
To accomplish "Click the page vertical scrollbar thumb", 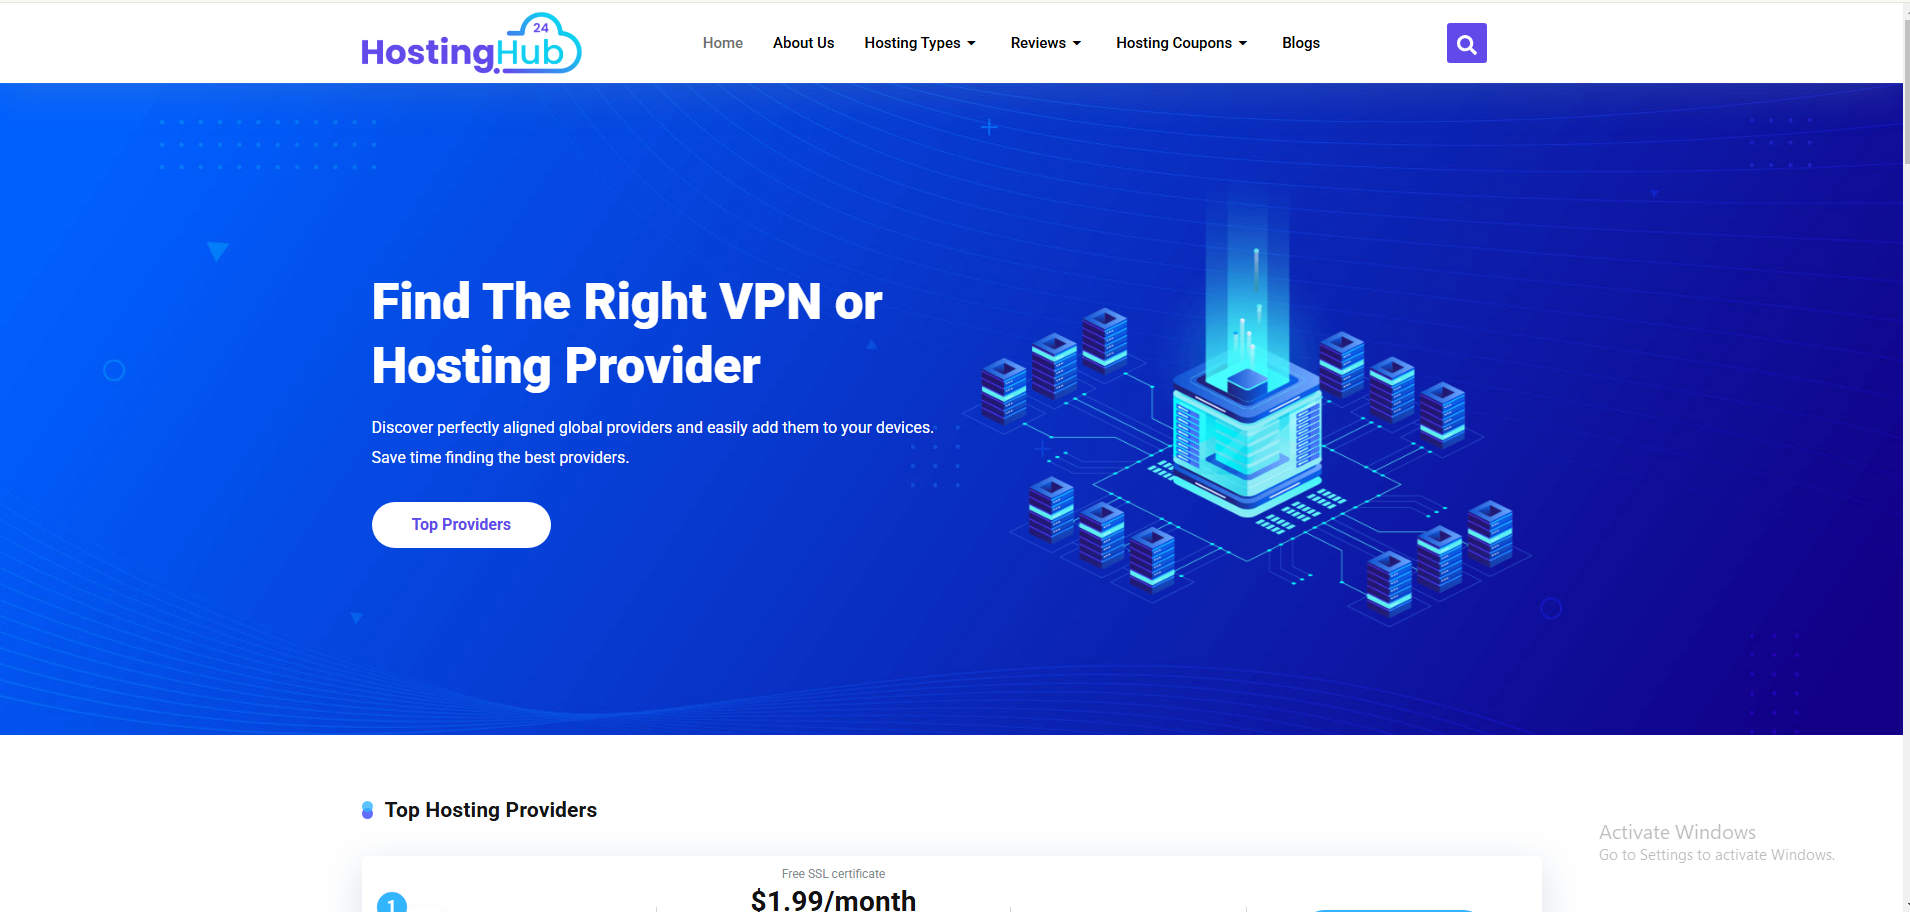I will 1906,90.
